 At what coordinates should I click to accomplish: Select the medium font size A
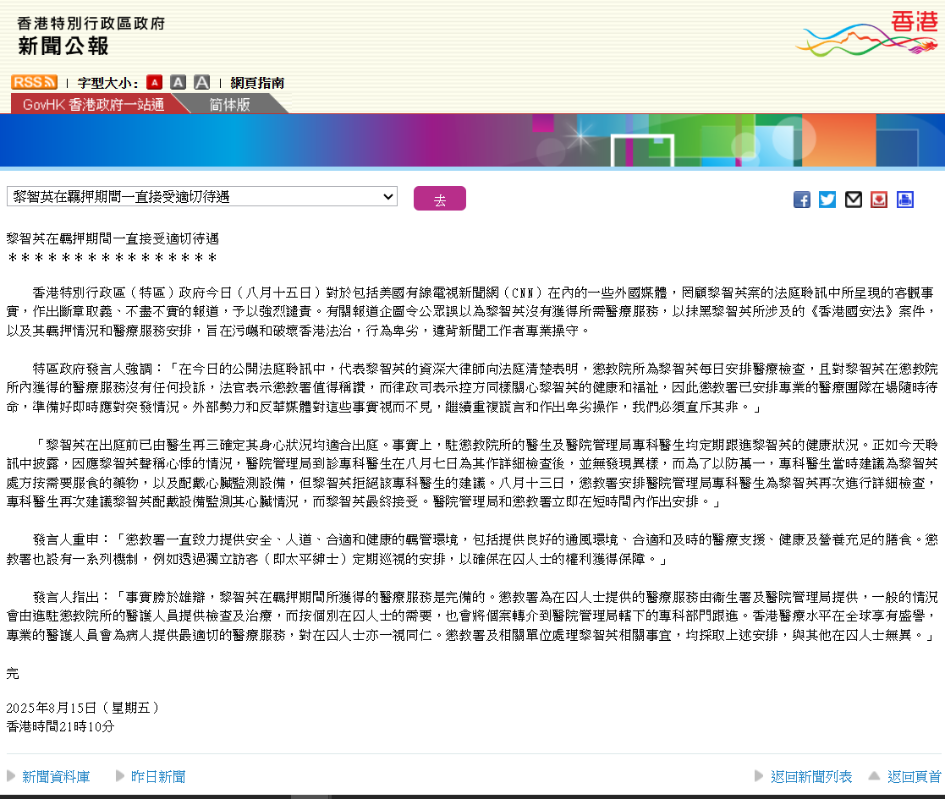click(x=178, y=82)
